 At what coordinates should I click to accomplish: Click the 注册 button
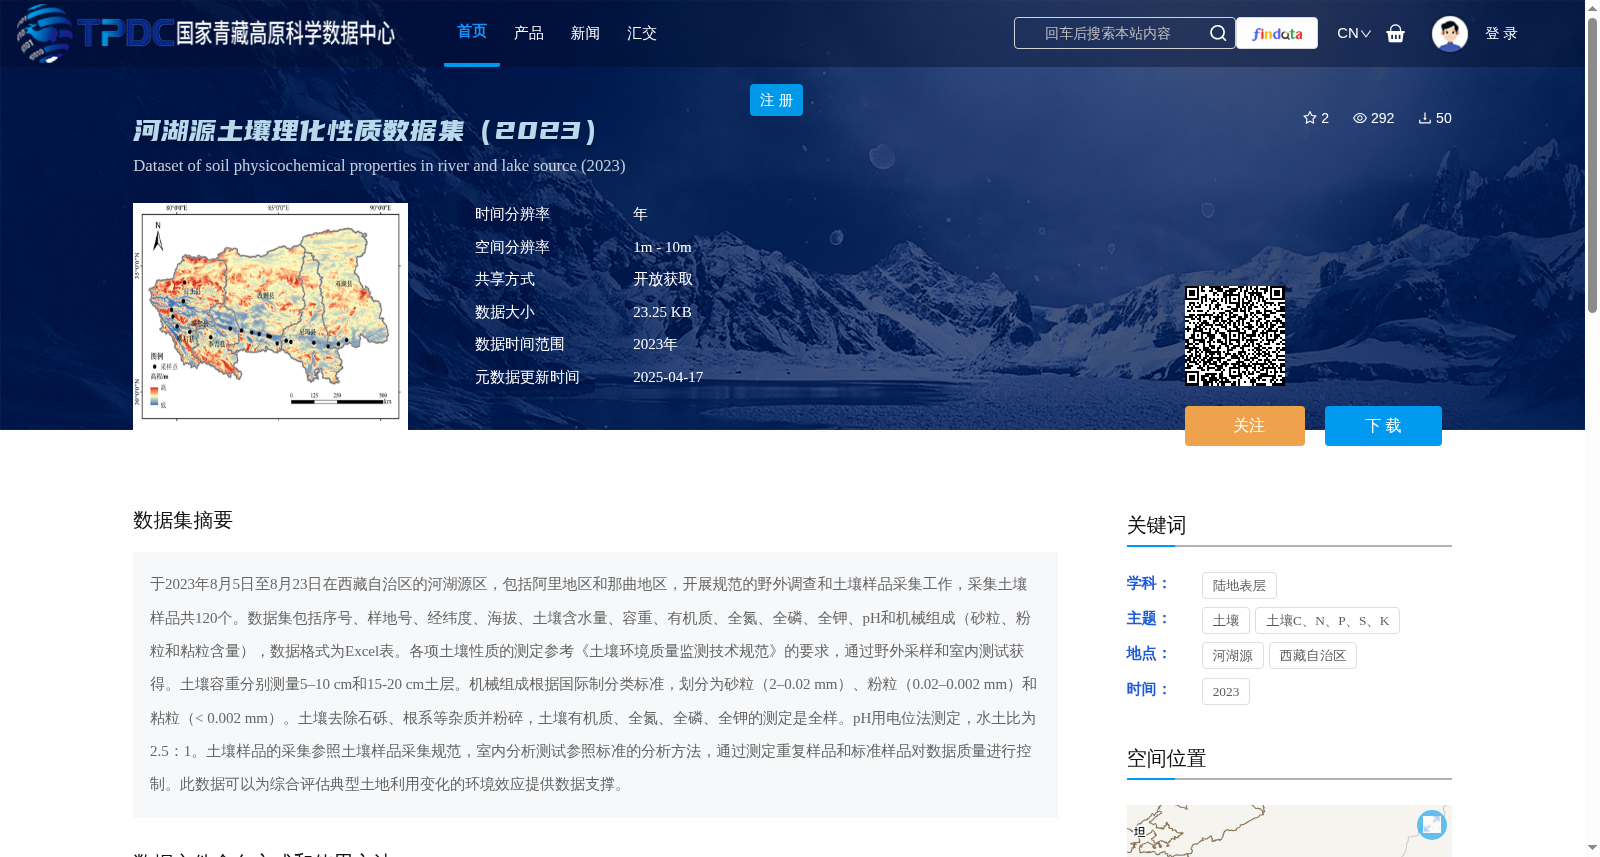coord(776,100)
